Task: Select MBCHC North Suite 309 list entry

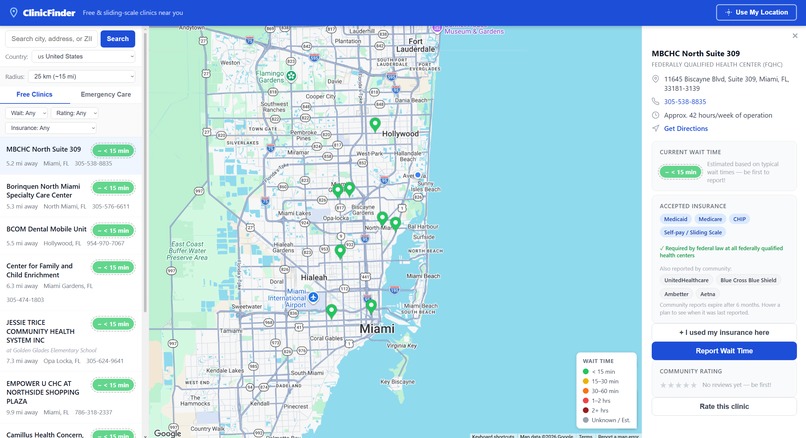Action: click(x=70, y=156)
